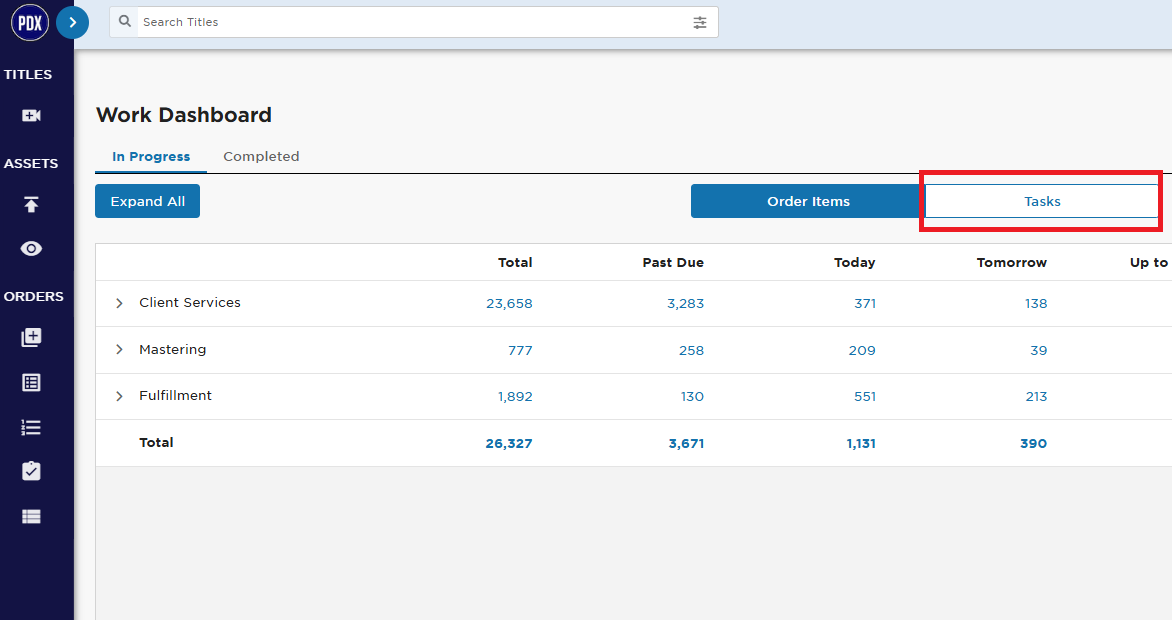Select the In Progress tab
Viewport: 1172px width, 620px height.
pos(151,156)
